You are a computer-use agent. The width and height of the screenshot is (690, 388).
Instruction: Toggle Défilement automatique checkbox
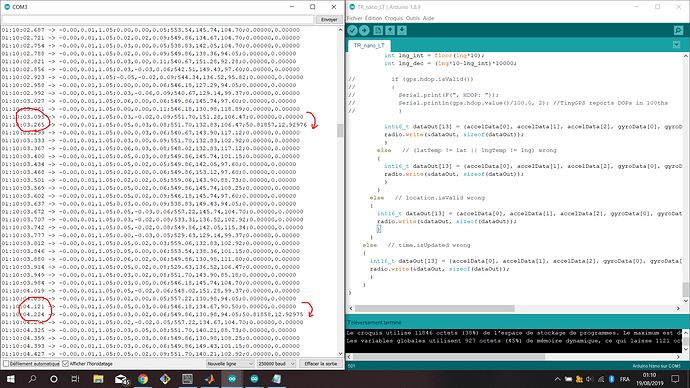click(6, 364)
